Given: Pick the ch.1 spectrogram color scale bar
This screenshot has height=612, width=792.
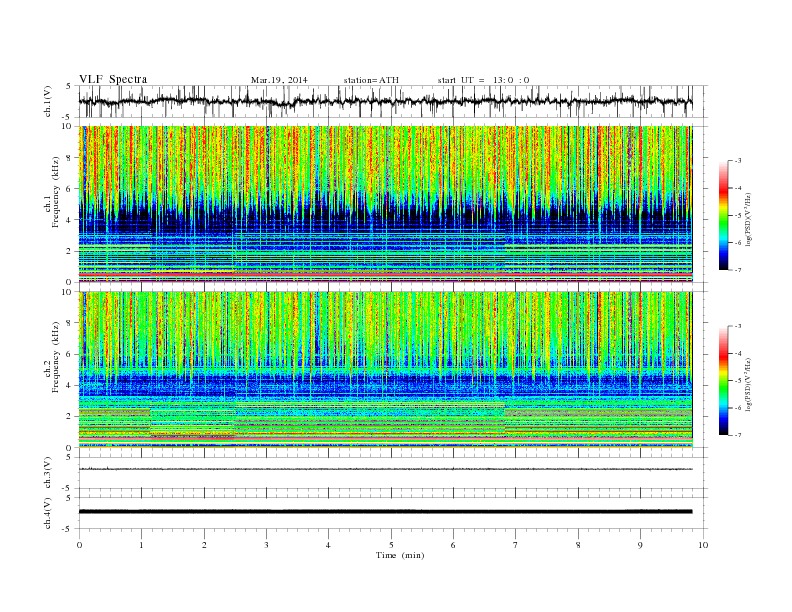Looking at the screenshot, I should click(723, 215).
